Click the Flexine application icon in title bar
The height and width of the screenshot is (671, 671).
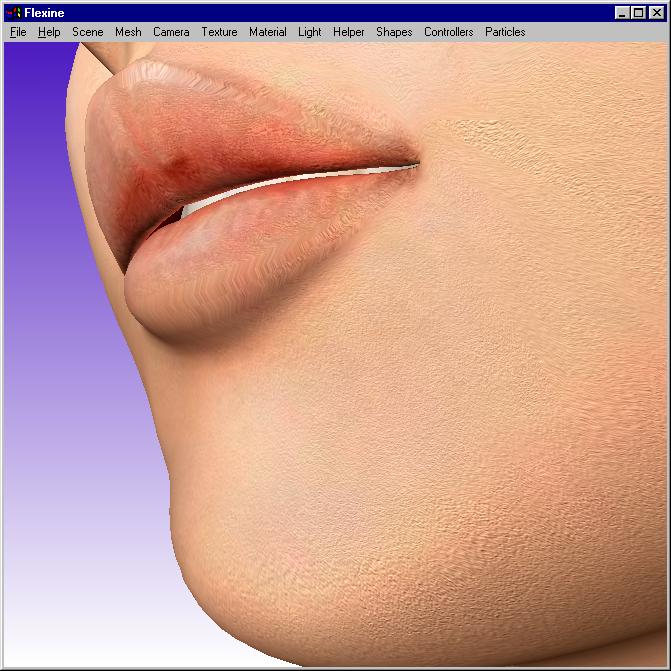[14, 13]
